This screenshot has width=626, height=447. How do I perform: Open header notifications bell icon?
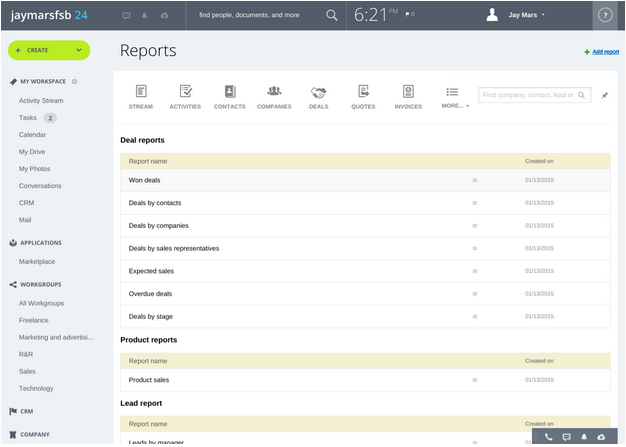point(145,16)
